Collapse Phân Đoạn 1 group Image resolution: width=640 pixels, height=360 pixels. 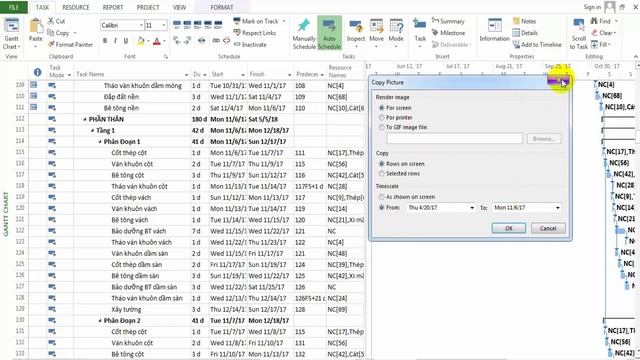tap(100, 142)
